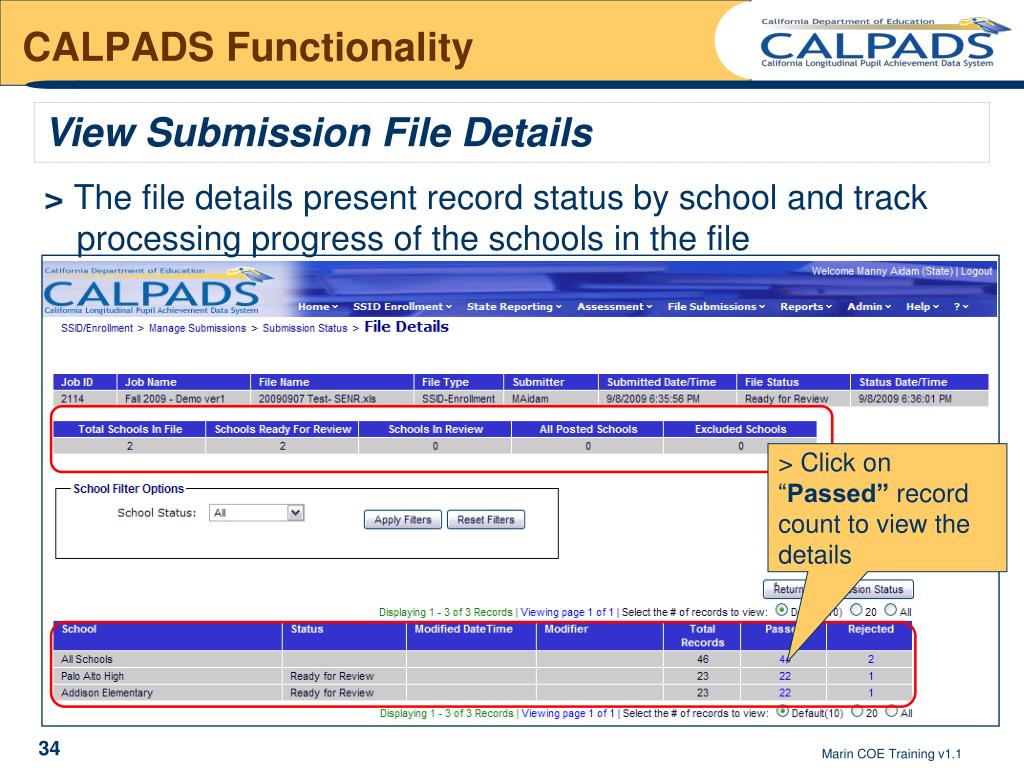Select bottom Default(10) radio button
The width and height of the screenshot is (1024, 768).
782,712
